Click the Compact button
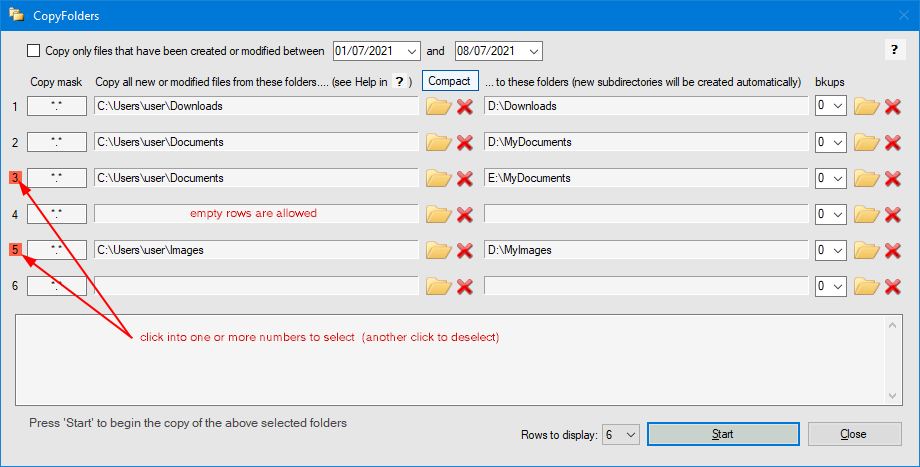This screenshot has height=467, width=920. click(x=450, y=80)
